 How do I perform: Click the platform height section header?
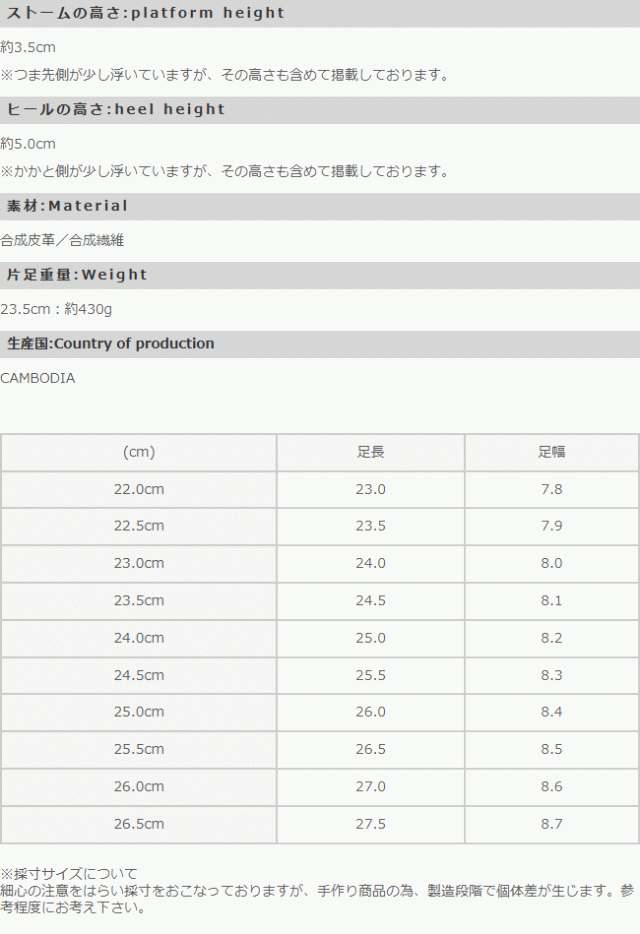click(x=146, y=13)
